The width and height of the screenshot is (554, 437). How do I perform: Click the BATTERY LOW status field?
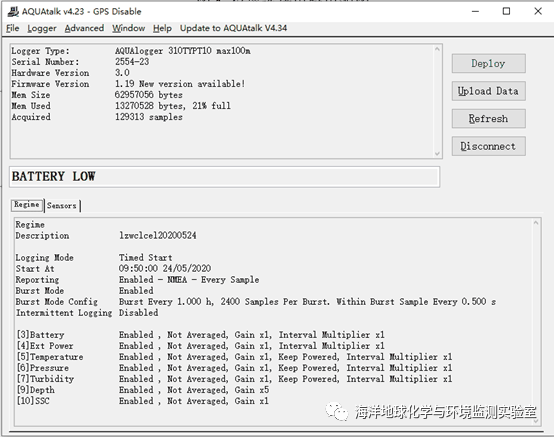click(x=225, y=177)
